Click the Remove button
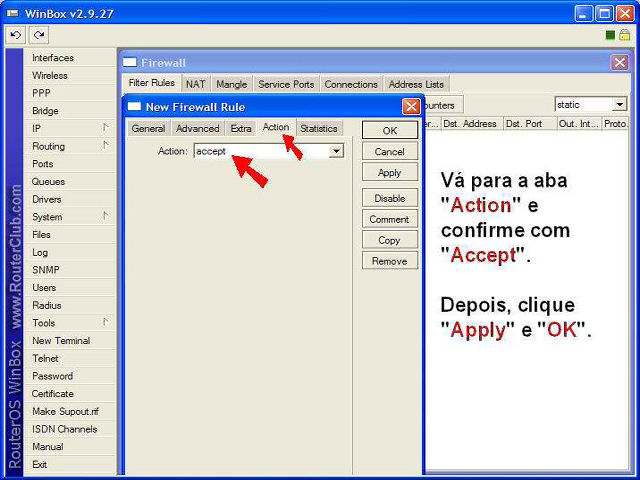This screenshot has height=480, width=640. pos(390,261)
